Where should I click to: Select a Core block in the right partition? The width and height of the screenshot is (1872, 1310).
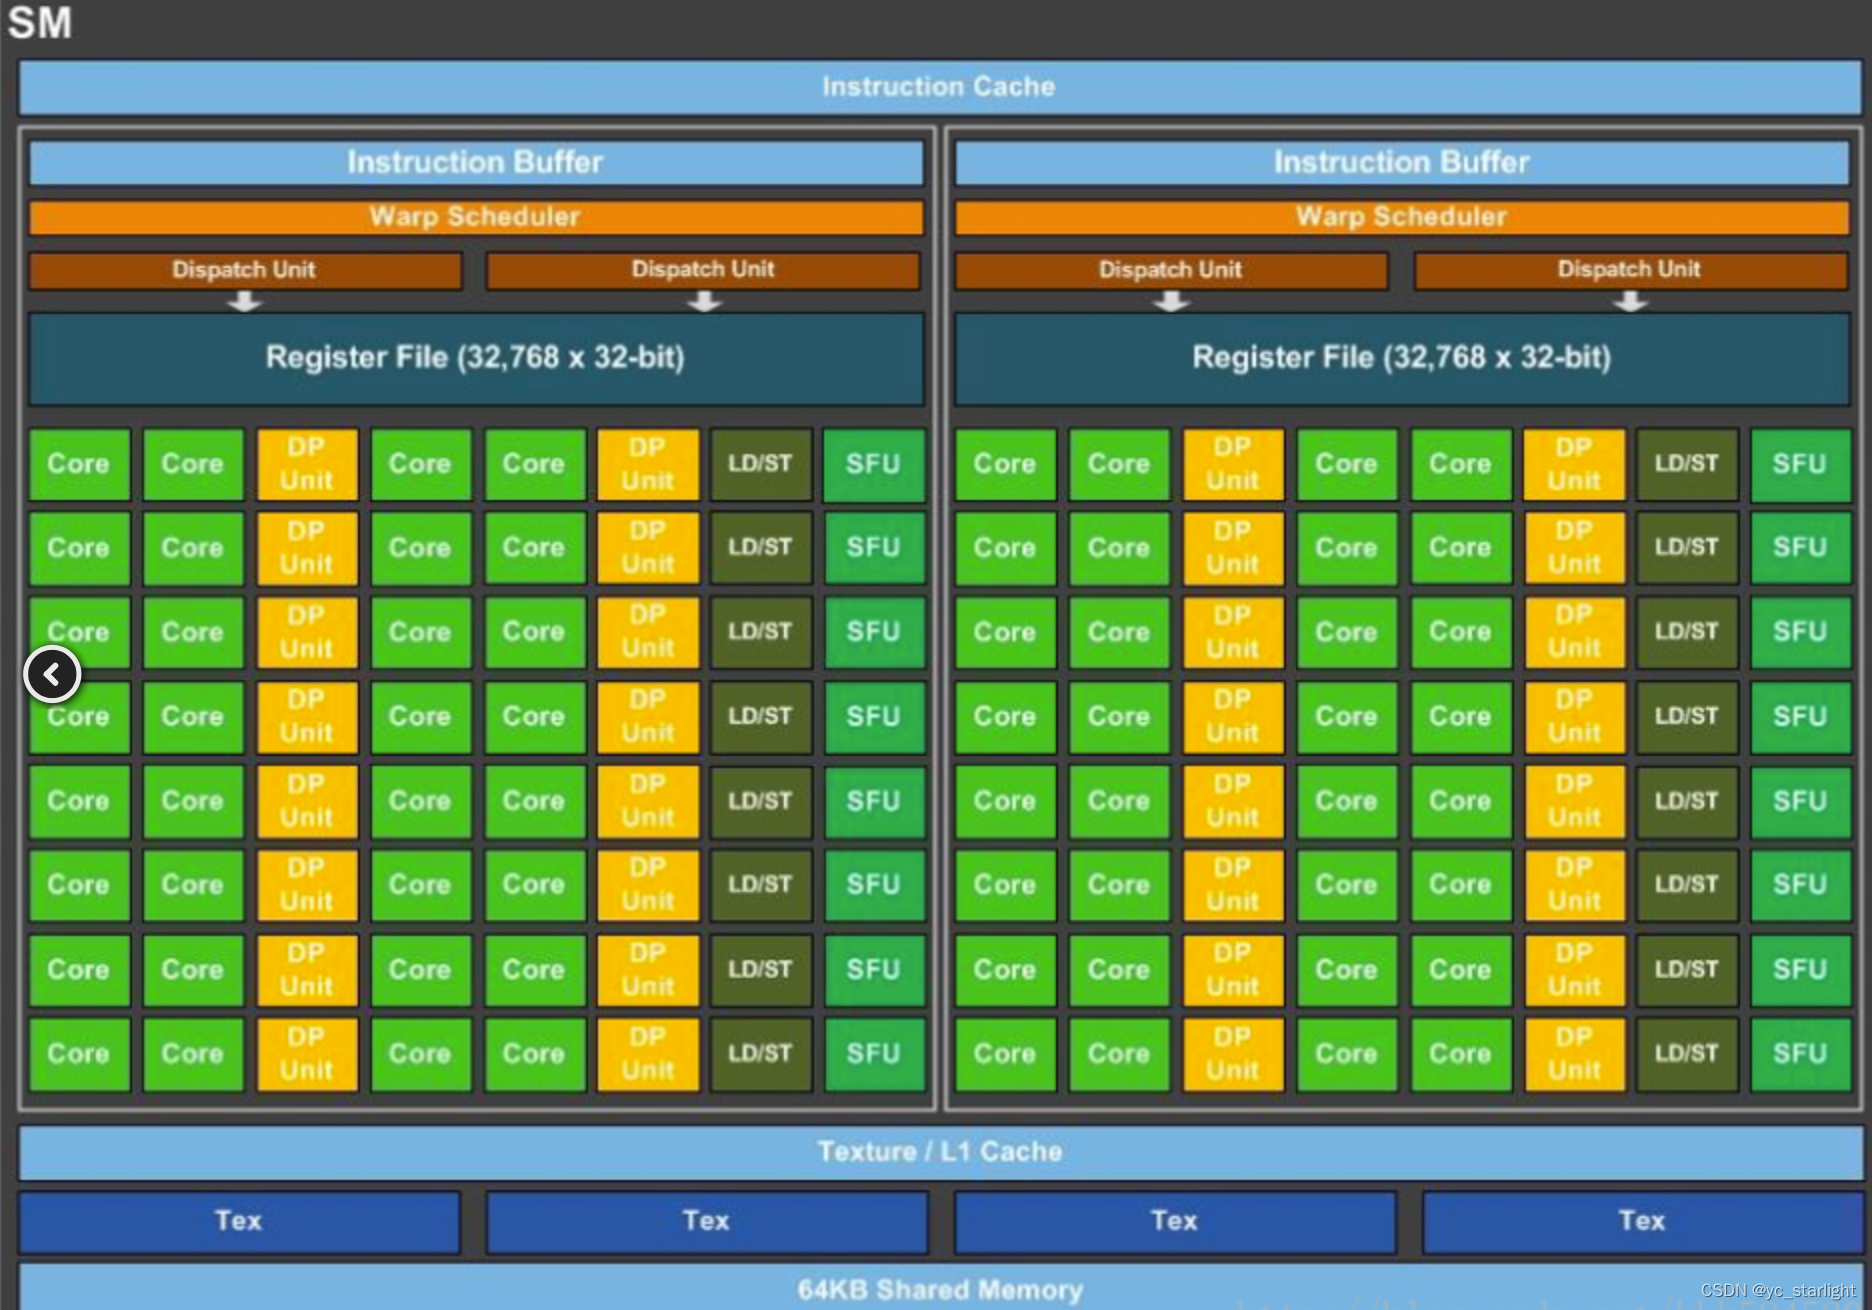pos(1004,463)
